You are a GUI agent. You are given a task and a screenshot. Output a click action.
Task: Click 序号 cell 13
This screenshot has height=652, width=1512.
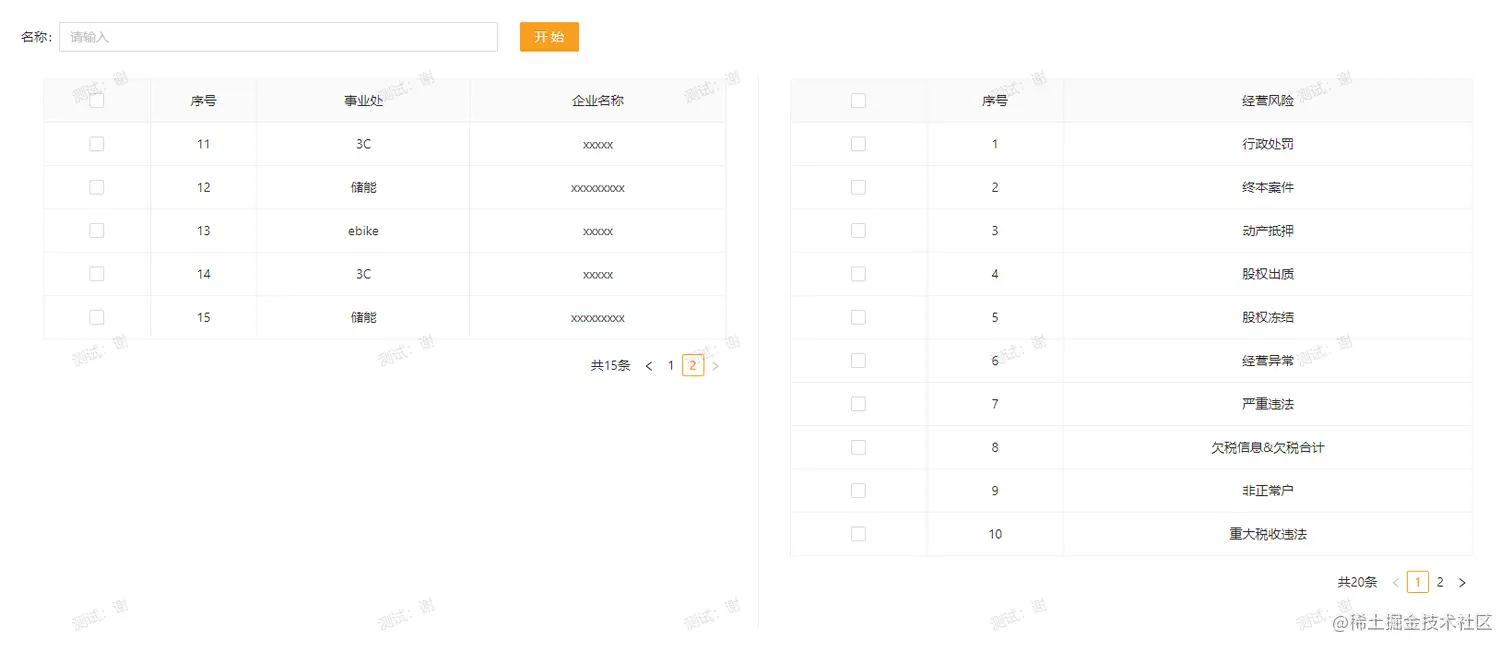204,231
